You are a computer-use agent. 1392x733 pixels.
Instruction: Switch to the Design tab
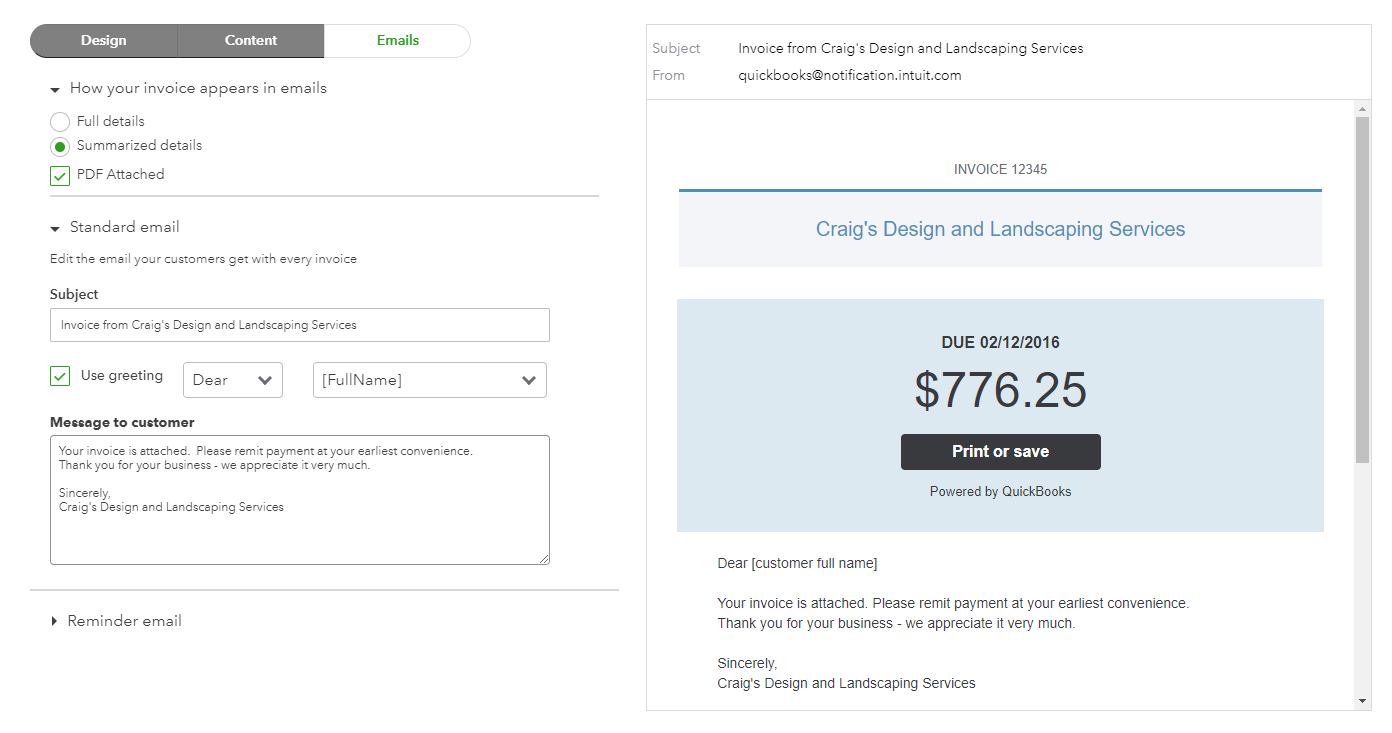tap(104, 41)
